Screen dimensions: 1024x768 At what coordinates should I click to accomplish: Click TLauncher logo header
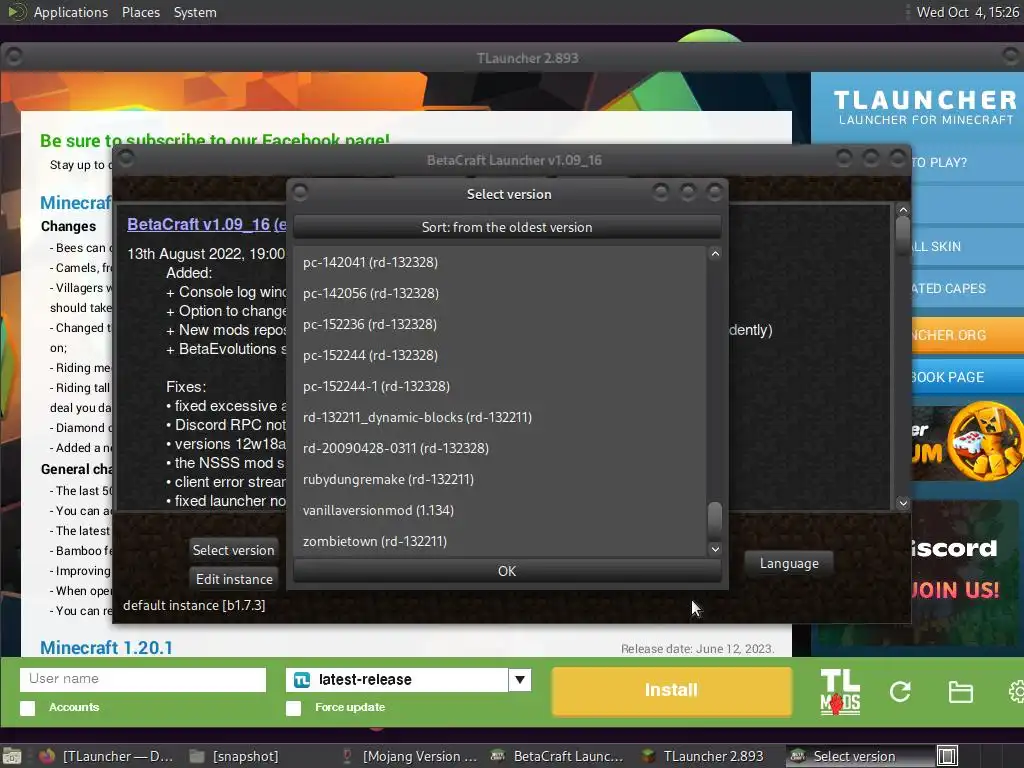925,107
